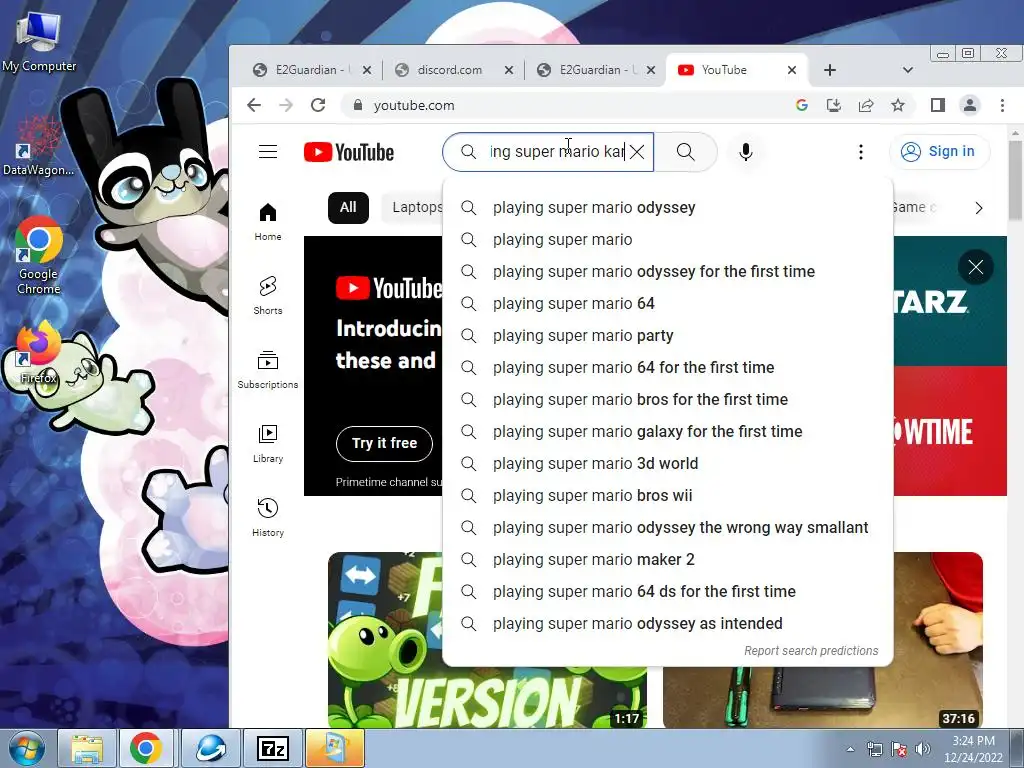Choose suggestion playing super mario 64

(667, 304)
